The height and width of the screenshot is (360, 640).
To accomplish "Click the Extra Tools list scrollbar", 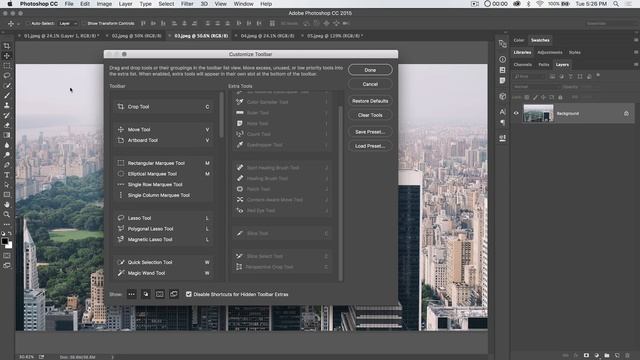I will [340, 193].
